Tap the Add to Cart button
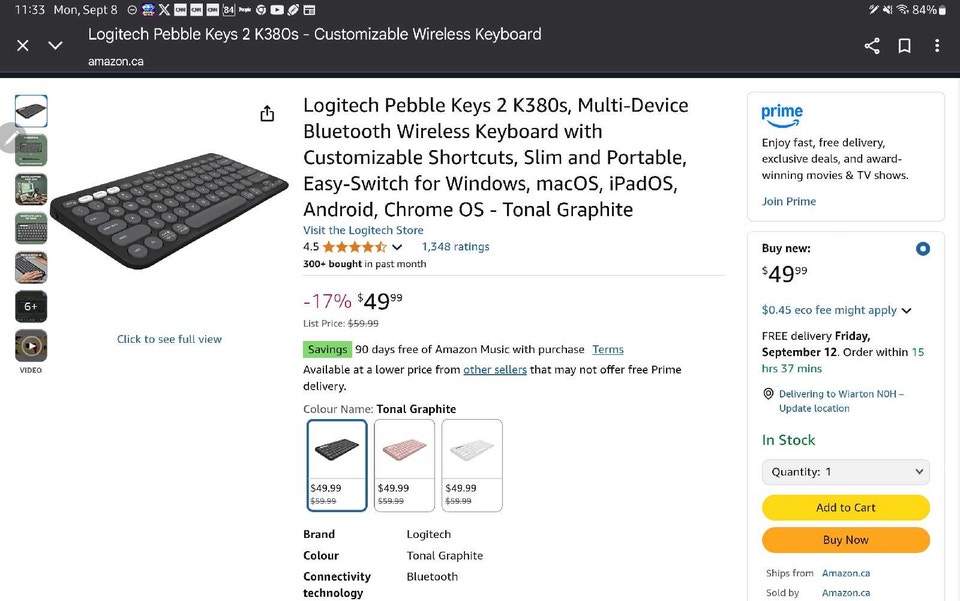This screenshot has height=601, width=960. tap(845, 507)
